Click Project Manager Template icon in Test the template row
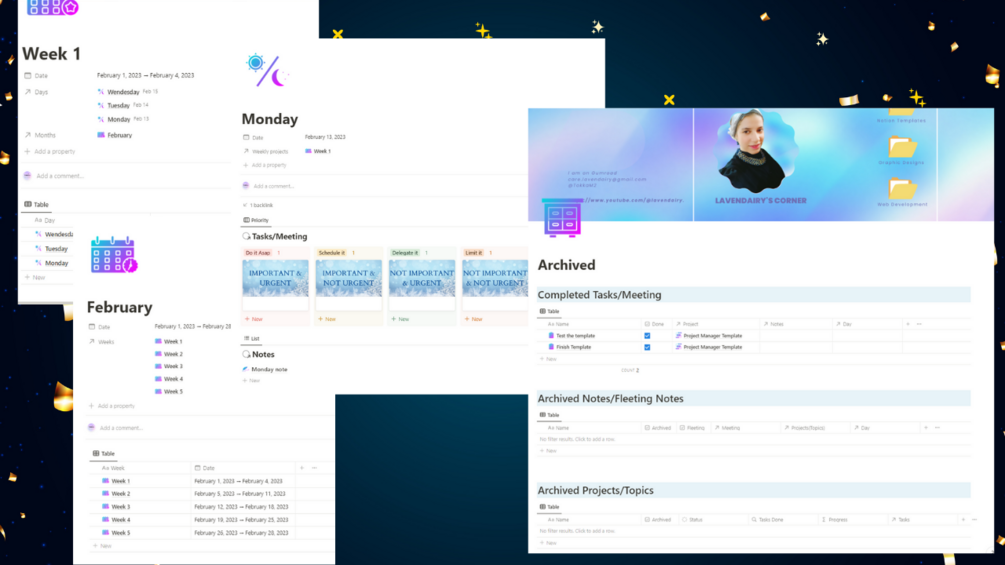1005x565 pixels. (678, 336)
